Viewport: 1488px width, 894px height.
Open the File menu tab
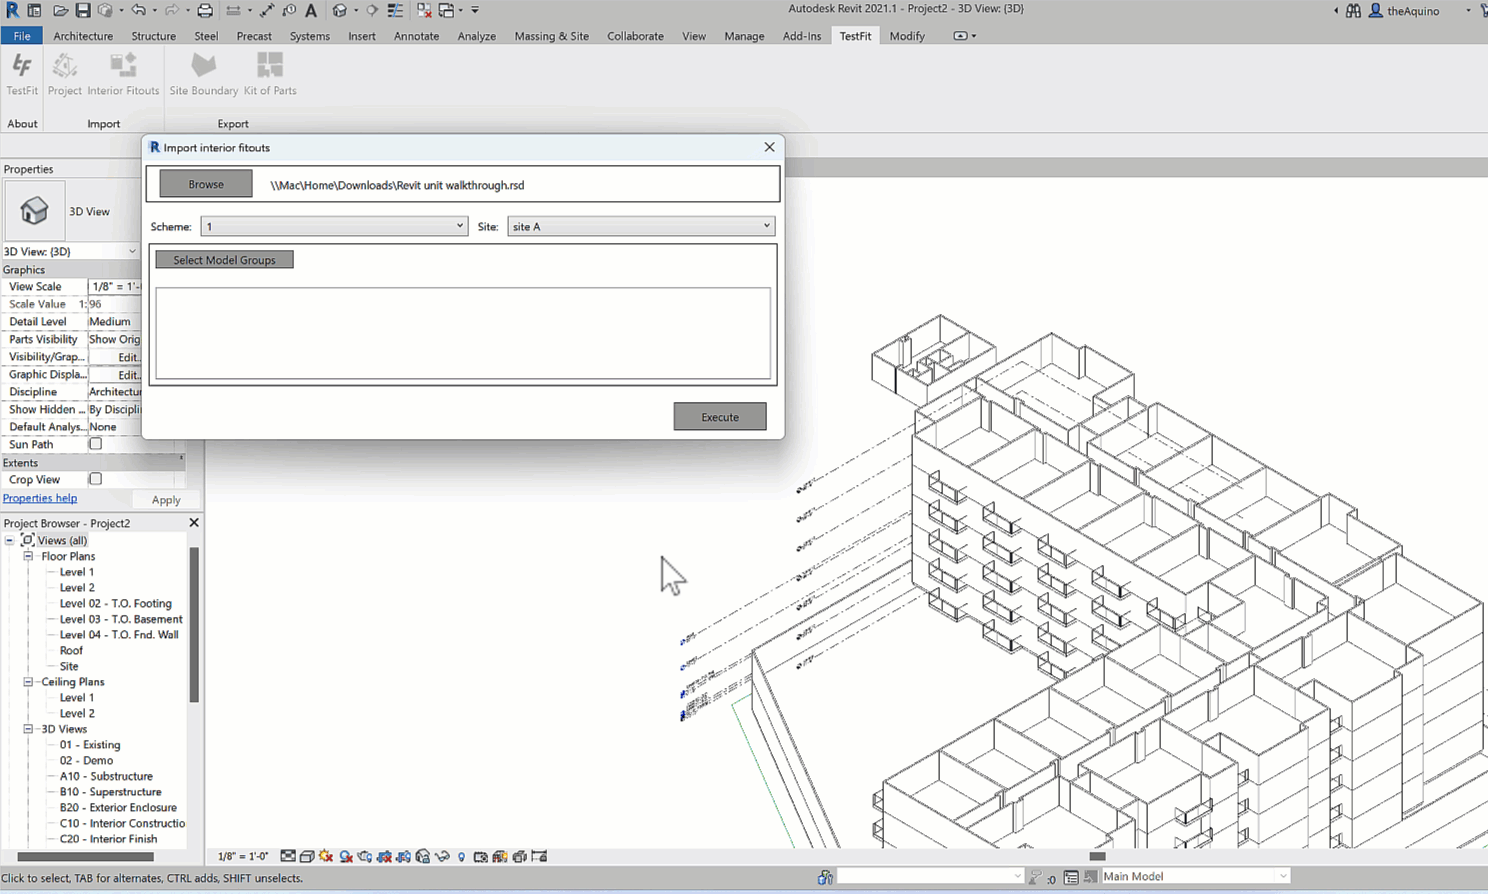pos(22,36)
